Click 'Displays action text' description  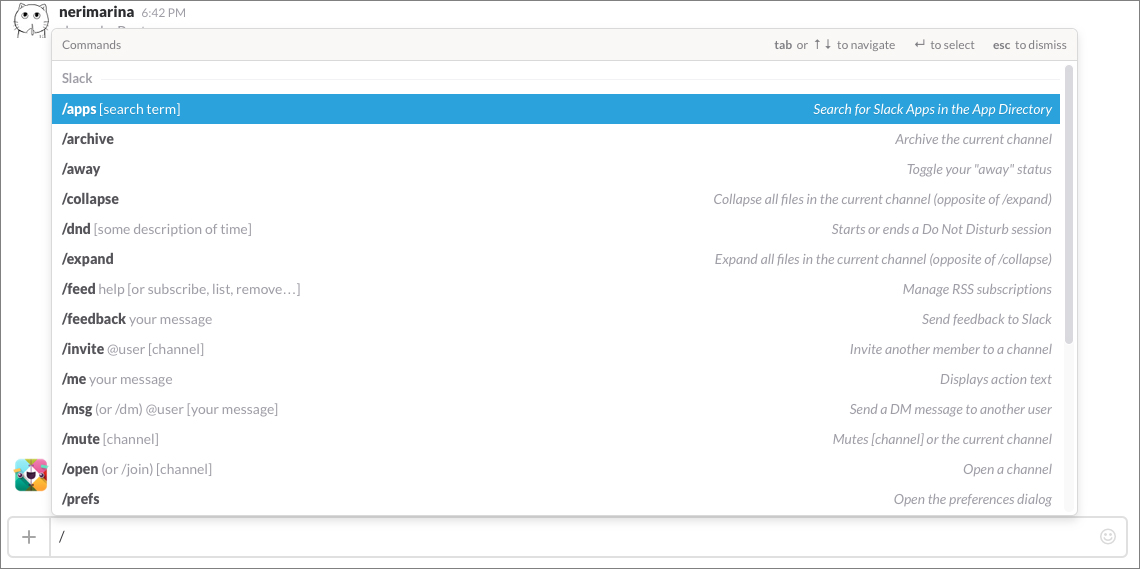click(x=996, y=379)
